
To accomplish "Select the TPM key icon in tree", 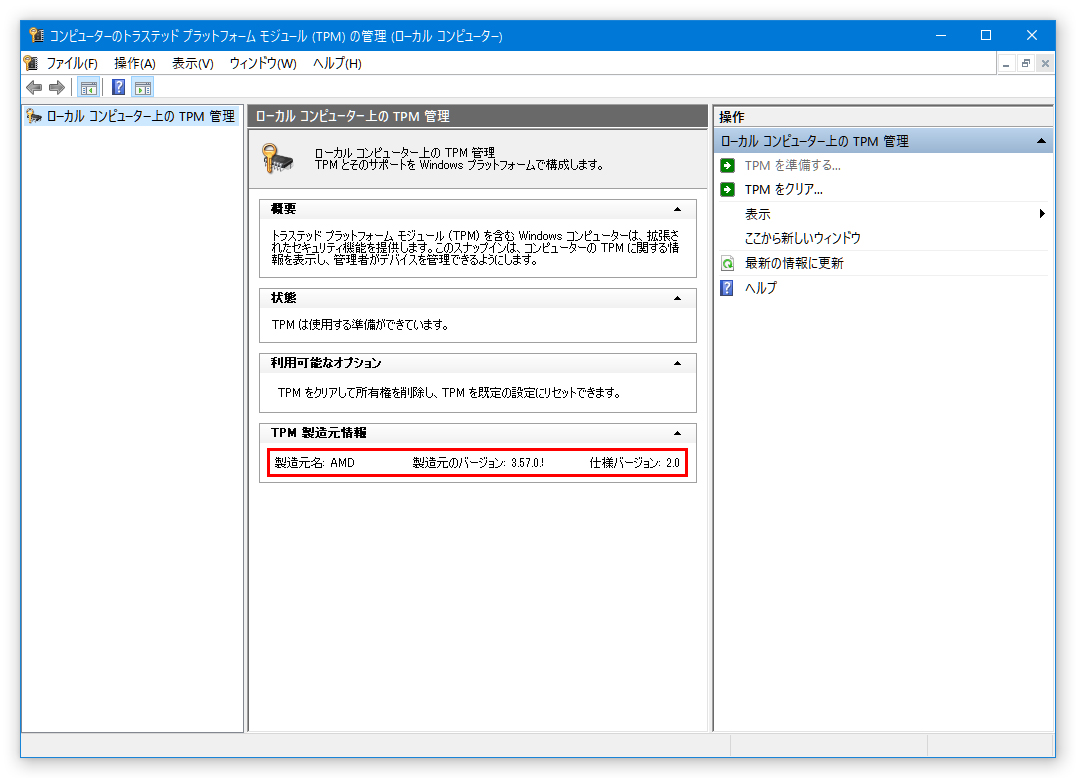I will click(x=34, y=116).
